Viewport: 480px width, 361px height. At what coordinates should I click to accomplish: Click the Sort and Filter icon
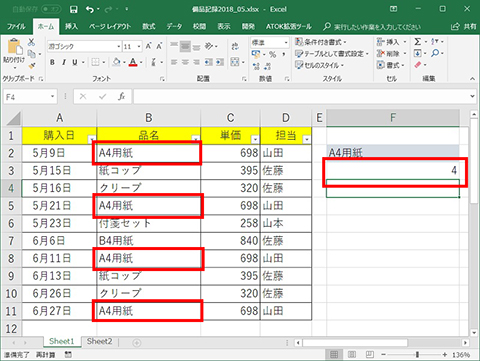click(x=435, y=42)
